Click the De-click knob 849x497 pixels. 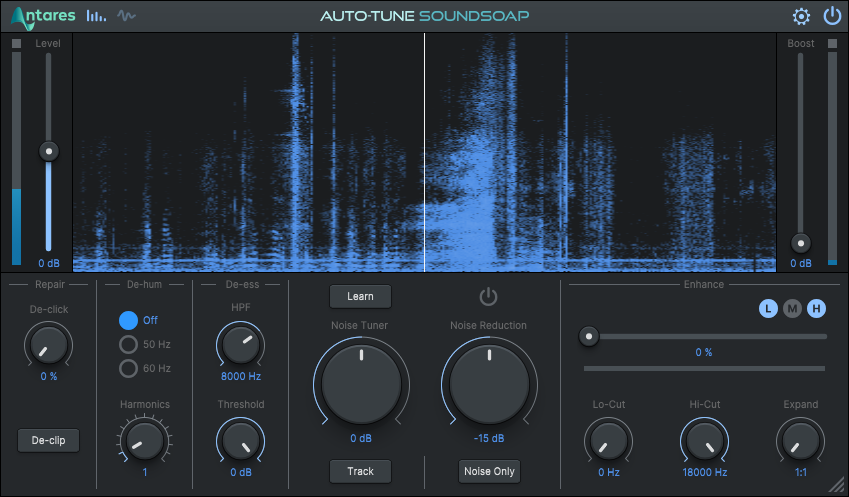tap(49, 345)
